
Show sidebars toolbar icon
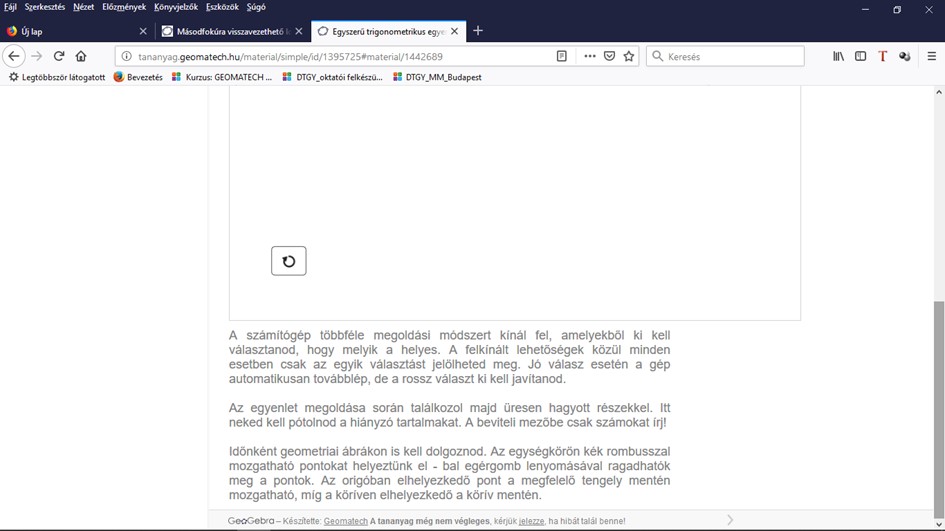[x=860, y=56]
